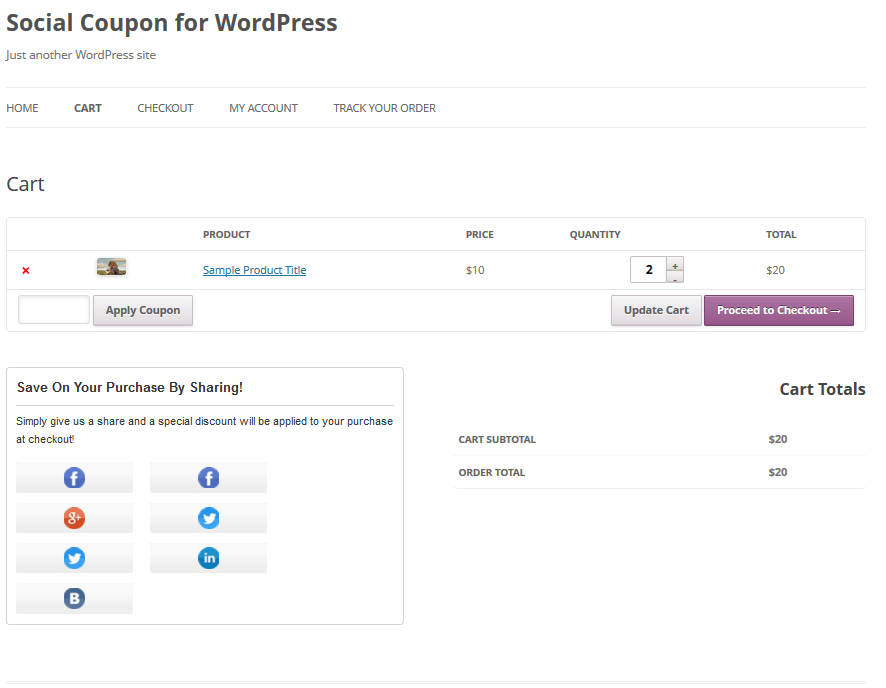
Task: Click Proceed to Checkout
Action: [779, 310]
